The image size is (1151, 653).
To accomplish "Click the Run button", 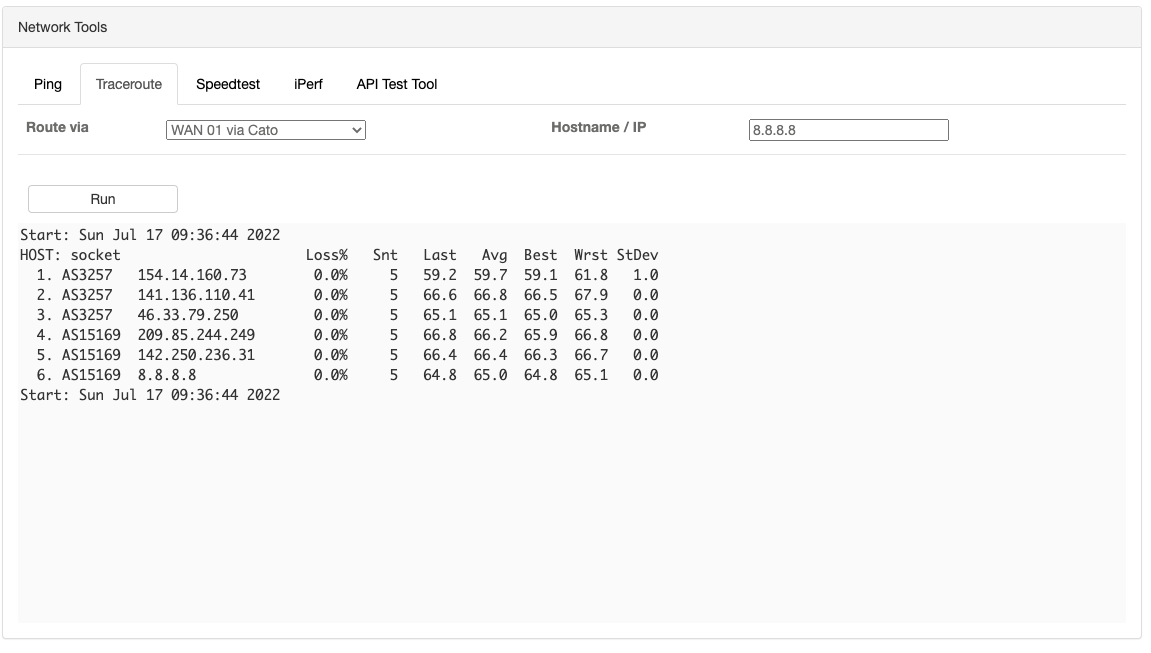I will pyautogui.click(x=103, y=199).
